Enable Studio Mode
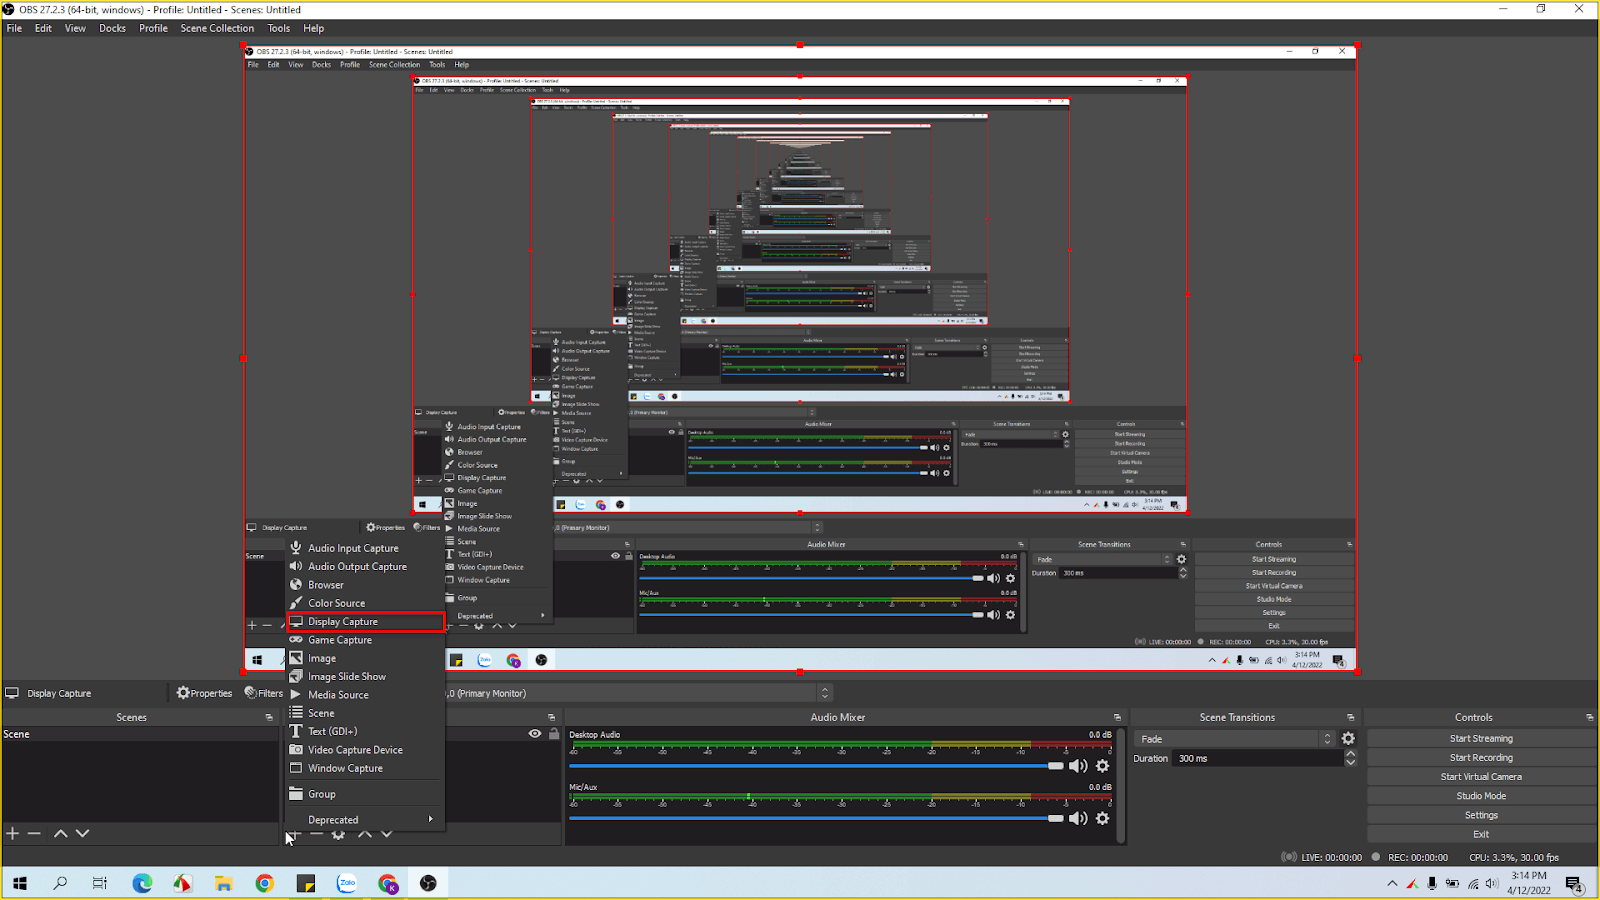This screenshot has height=900, width=1600. click(x=1481, y=796)
